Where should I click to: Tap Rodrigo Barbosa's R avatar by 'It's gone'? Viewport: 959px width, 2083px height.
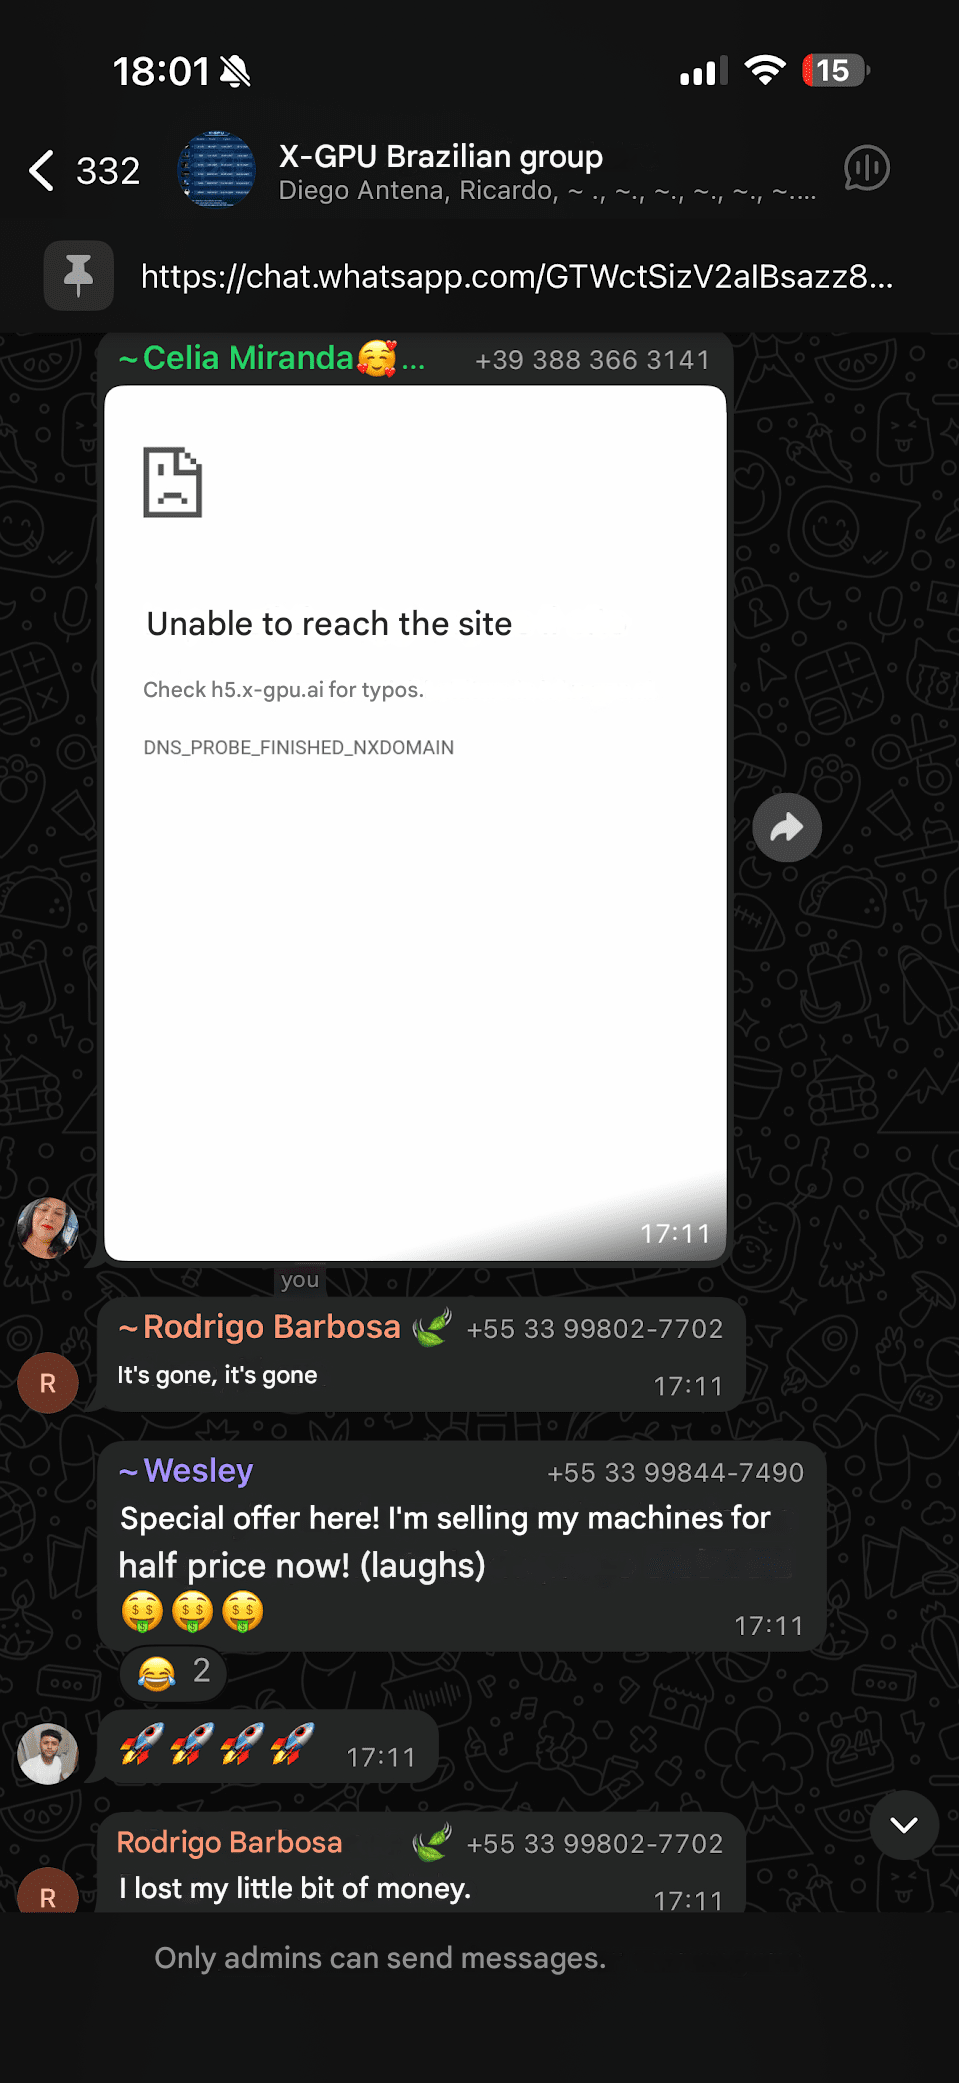pos(48,1382)
